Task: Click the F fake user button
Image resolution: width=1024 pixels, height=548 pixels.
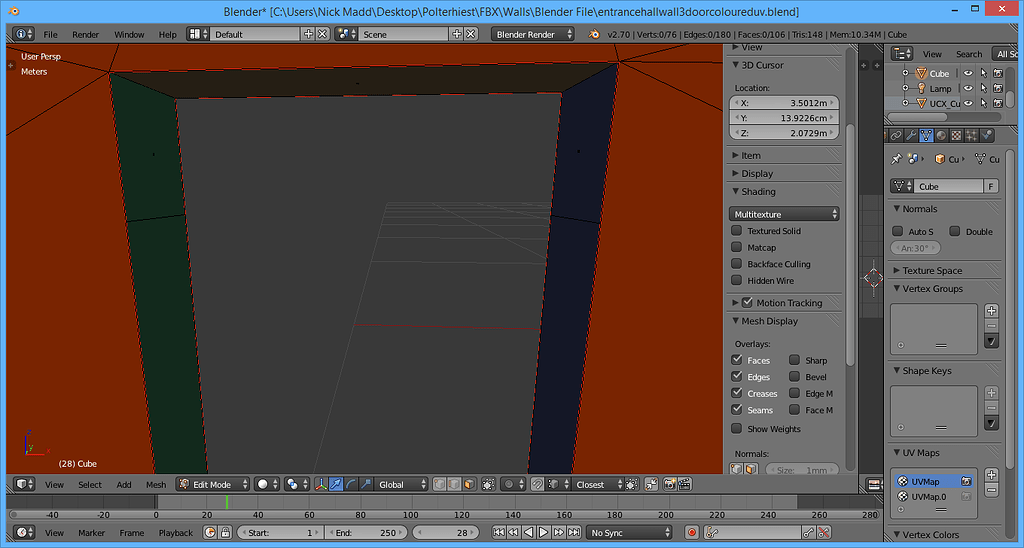Action: point(991,186)
